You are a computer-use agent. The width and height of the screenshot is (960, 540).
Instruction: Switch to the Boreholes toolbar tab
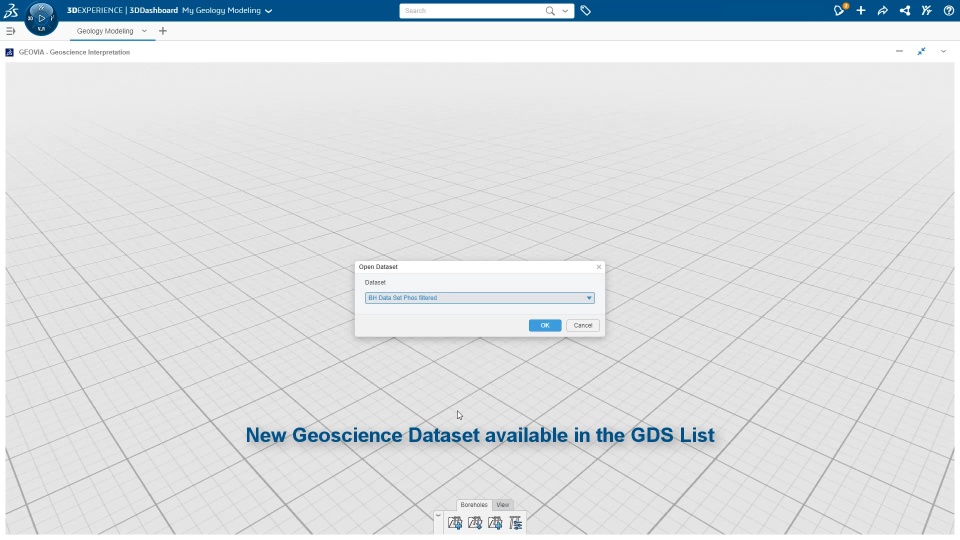(x=474, y=505)
